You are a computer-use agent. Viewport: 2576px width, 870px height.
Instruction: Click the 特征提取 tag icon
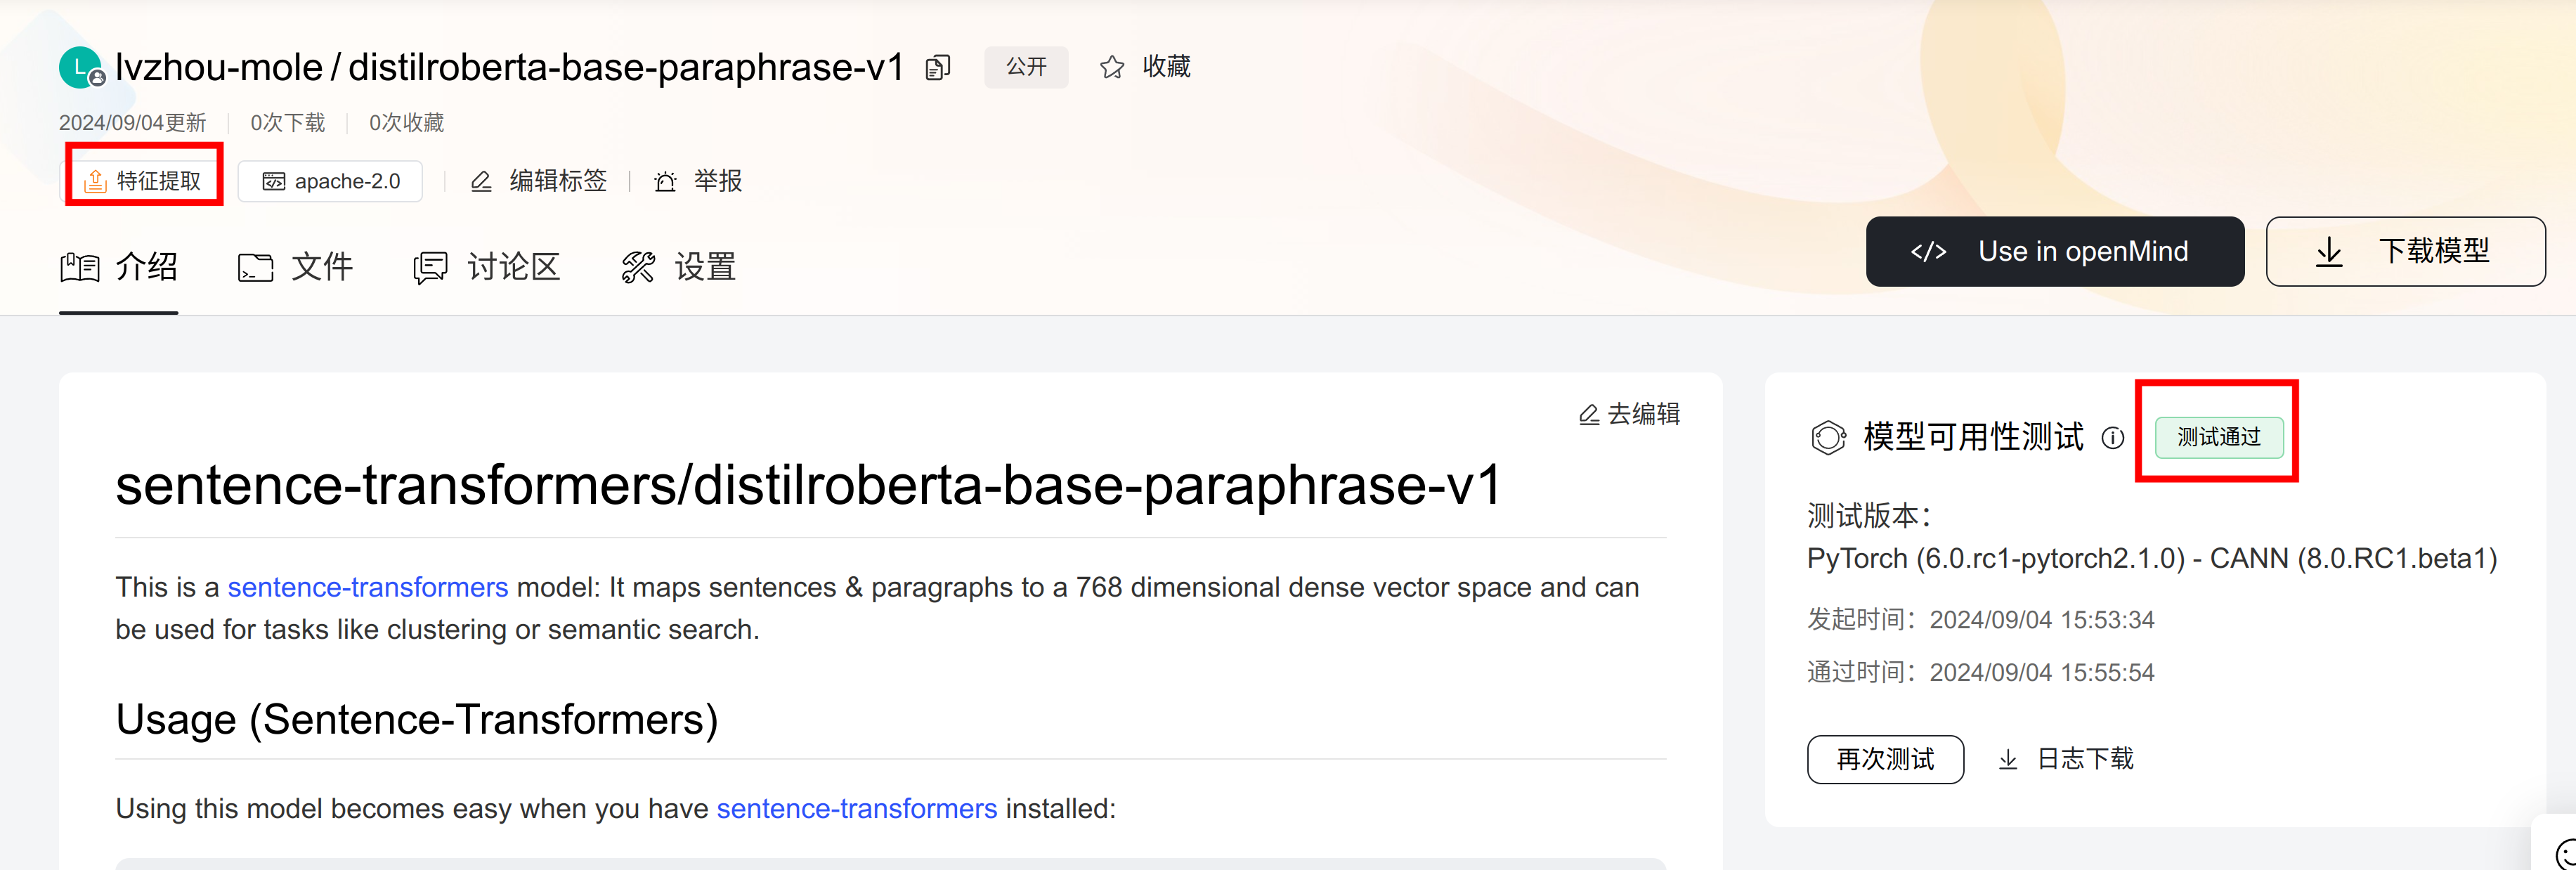[95, 181]
